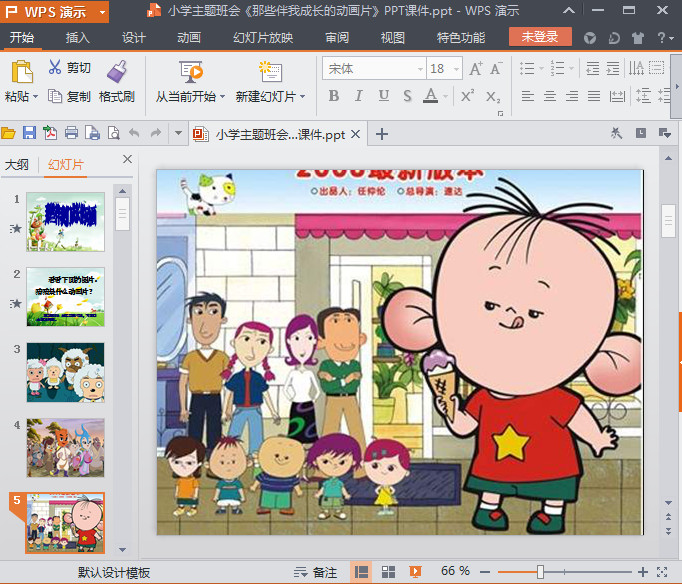Viewport: 682px width, 584px height.
Task: Close the 课件.ppt document tab
Action: (x=356, y=134)
